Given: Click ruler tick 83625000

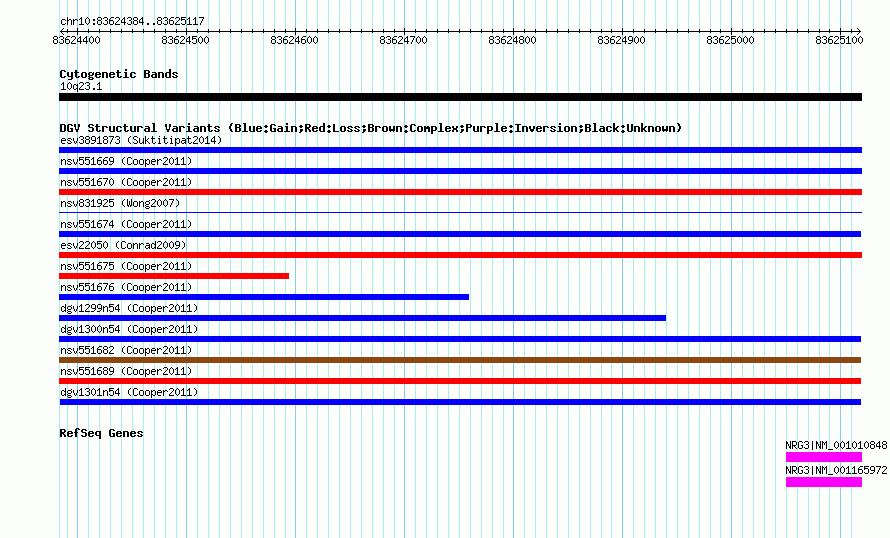Looking at the screenshot, I should click(x=730, y=40).
